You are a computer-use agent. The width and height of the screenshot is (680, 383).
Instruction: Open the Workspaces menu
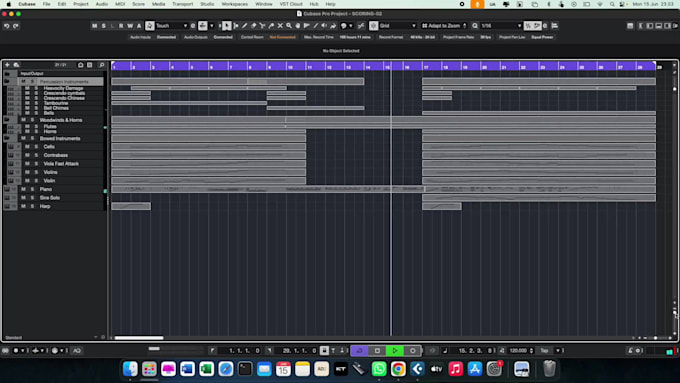tap(235, 4)
